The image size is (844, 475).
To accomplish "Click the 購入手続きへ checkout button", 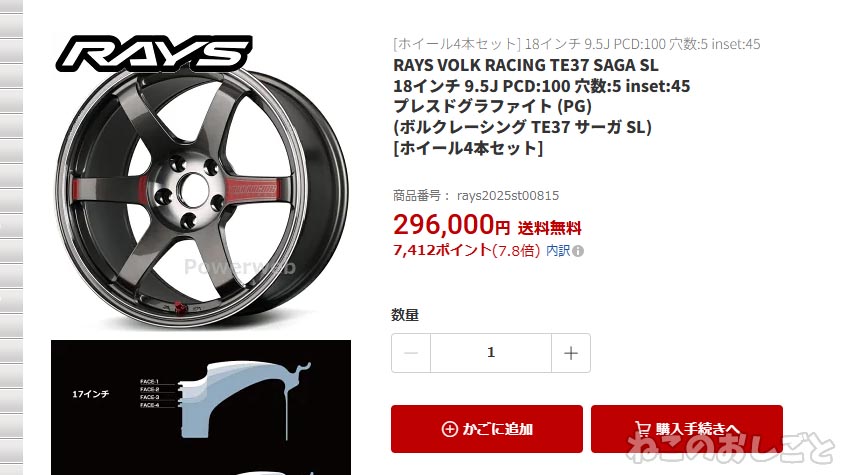I will 687,429.
